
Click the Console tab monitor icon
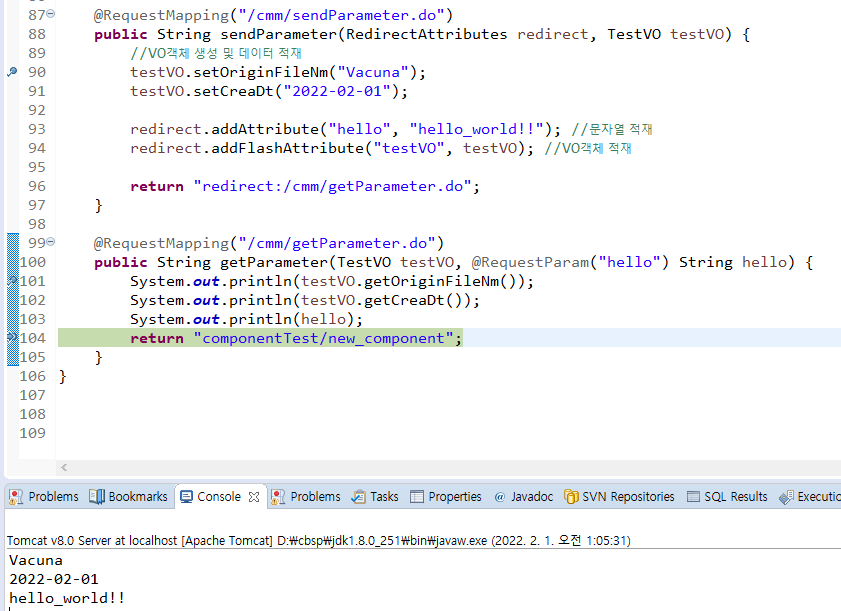click(186, 497)
